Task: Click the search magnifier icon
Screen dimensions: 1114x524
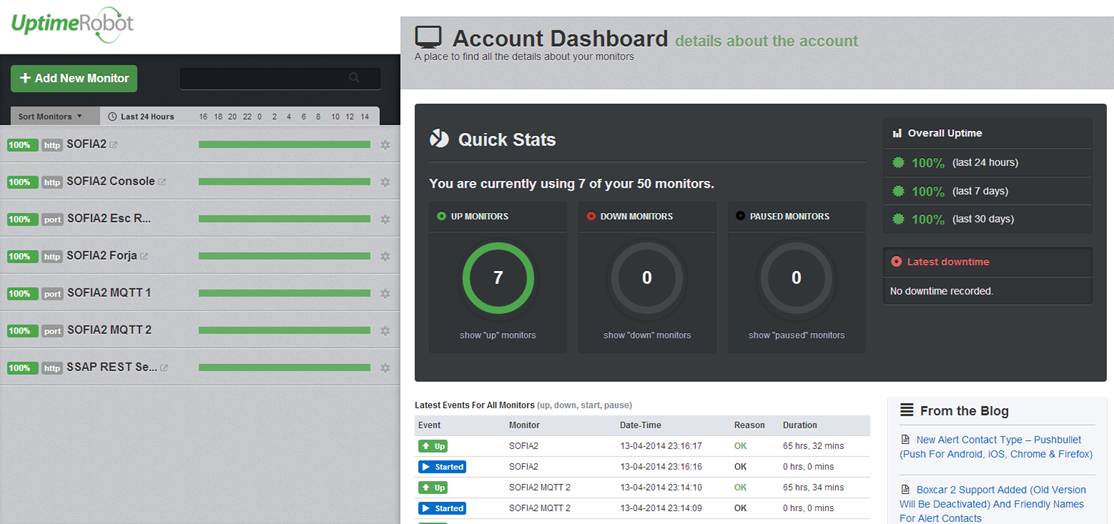Action: 354,78
